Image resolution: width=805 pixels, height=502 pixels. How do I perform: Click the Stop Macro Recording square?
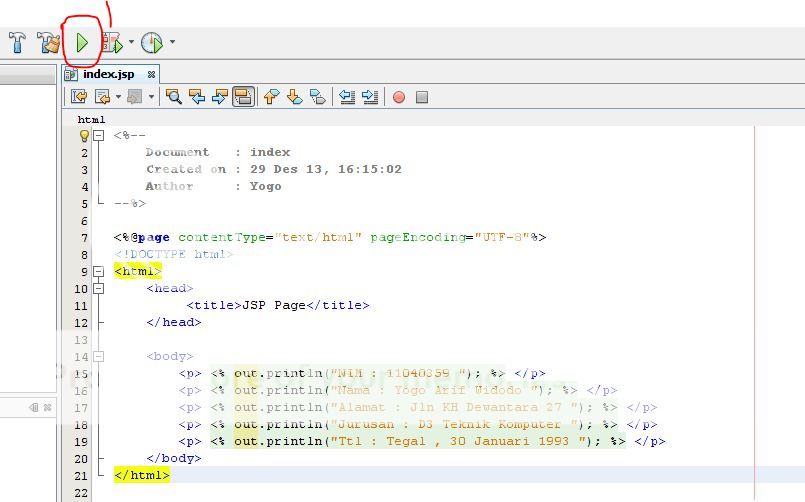pos(422,97)
